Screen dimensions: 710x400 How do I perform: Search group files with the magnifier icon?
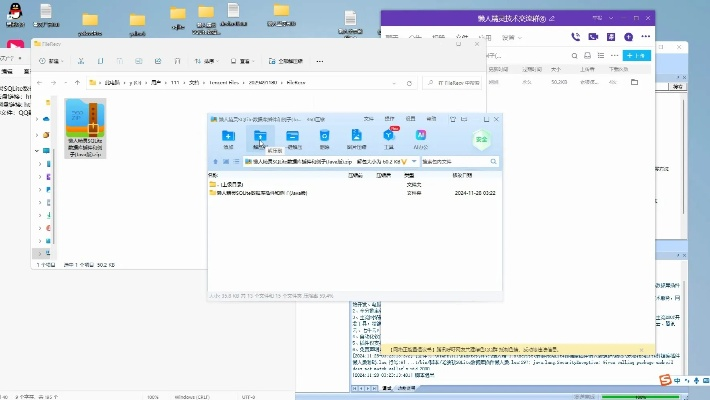(x=575, y=56)
